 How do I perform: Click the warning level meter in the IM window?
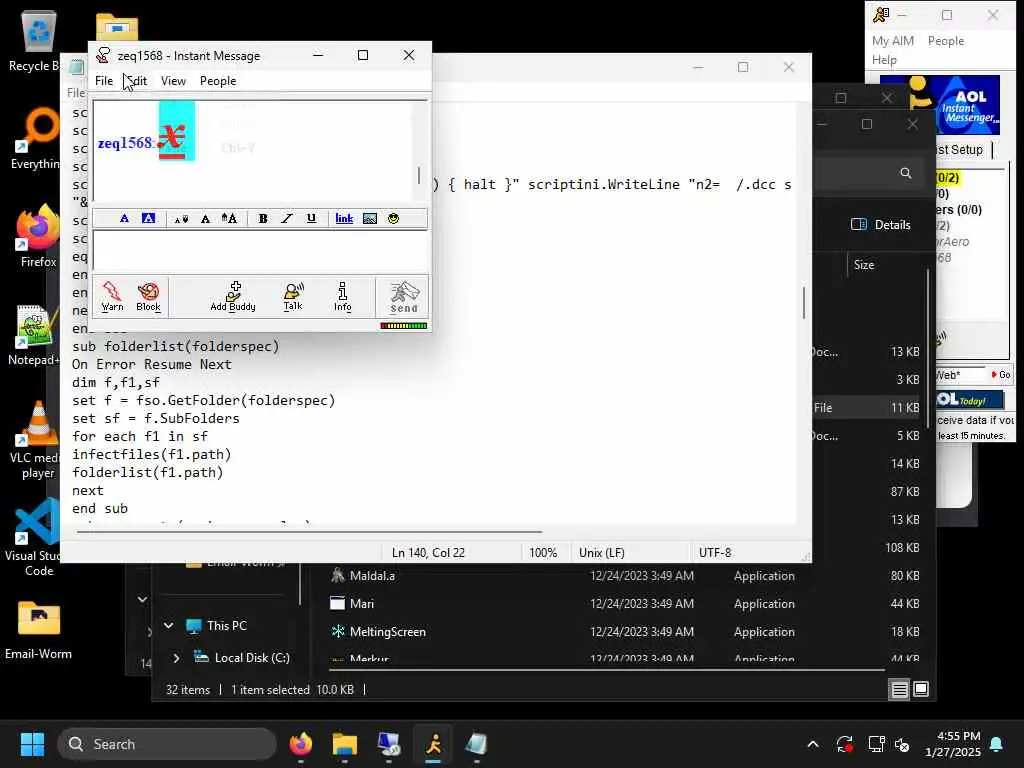(404, 325)
